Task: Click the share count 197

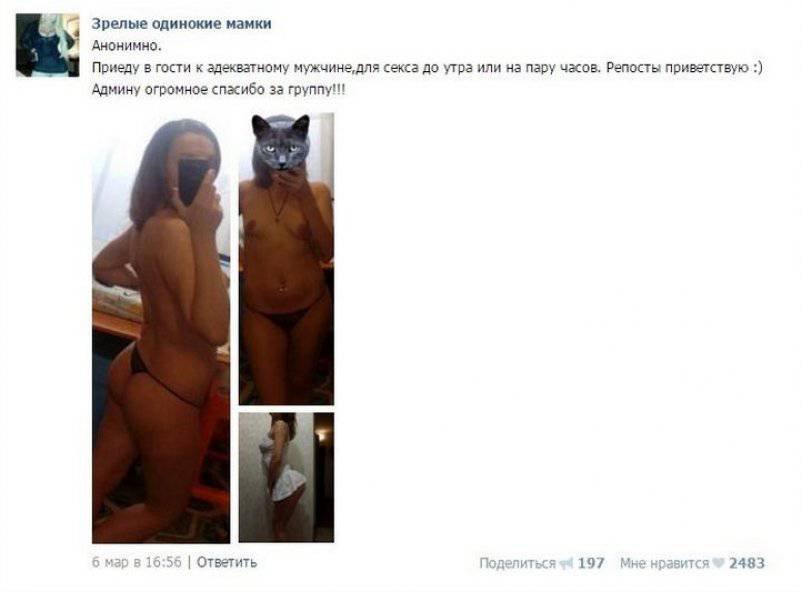Action: 591,563
